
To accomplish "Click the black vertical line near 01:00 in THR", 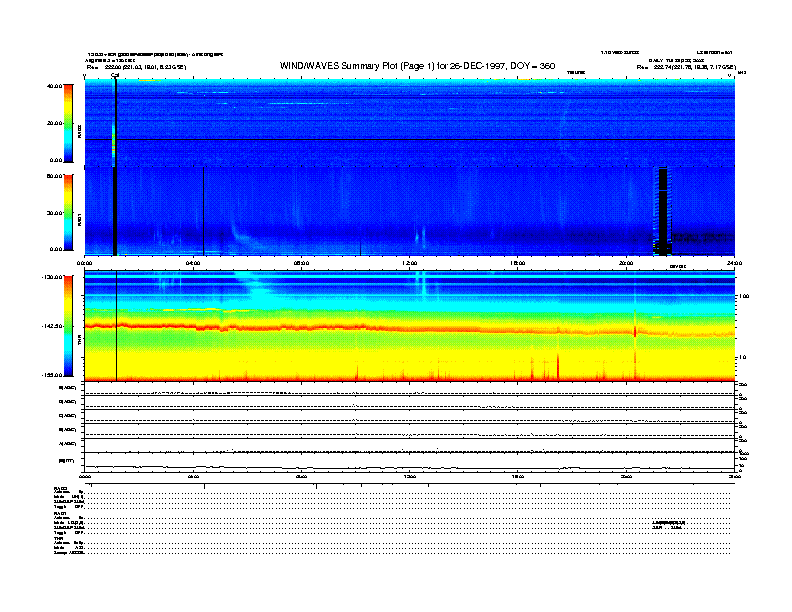I will pyautogui.click(x=117, y=326).
